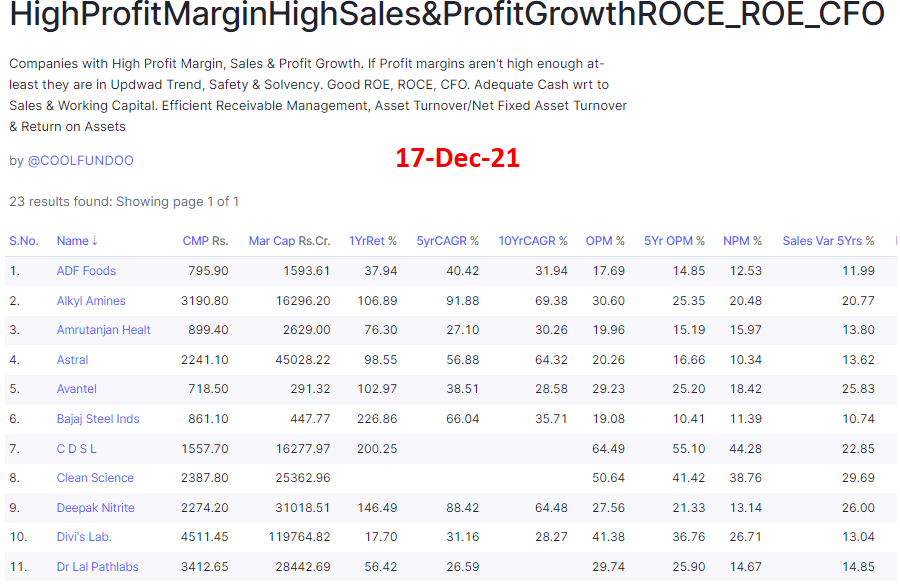
Task: Select ADF Foods NPM value 12.53
Action: coord(746,270)
